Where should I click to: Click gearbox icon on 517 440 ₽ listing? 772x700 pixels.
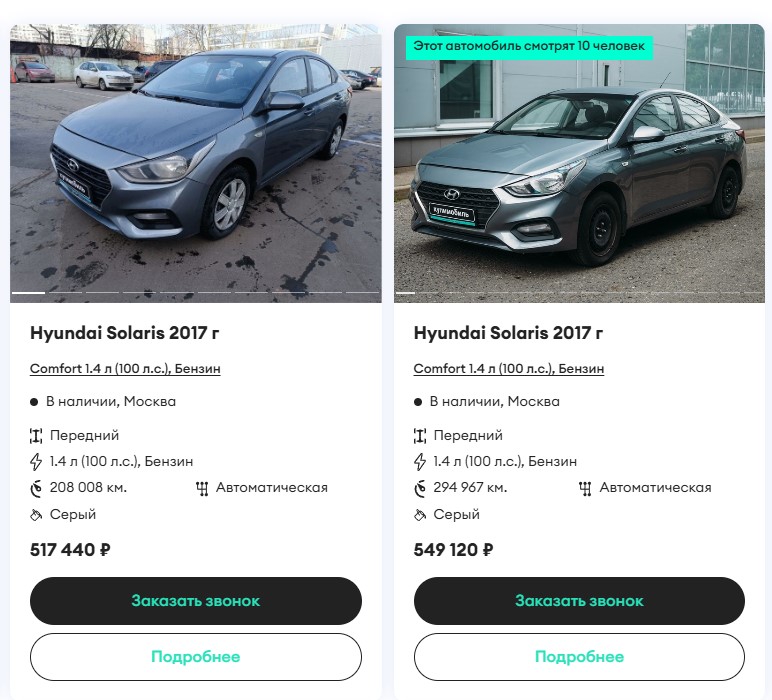coord(202,488)
